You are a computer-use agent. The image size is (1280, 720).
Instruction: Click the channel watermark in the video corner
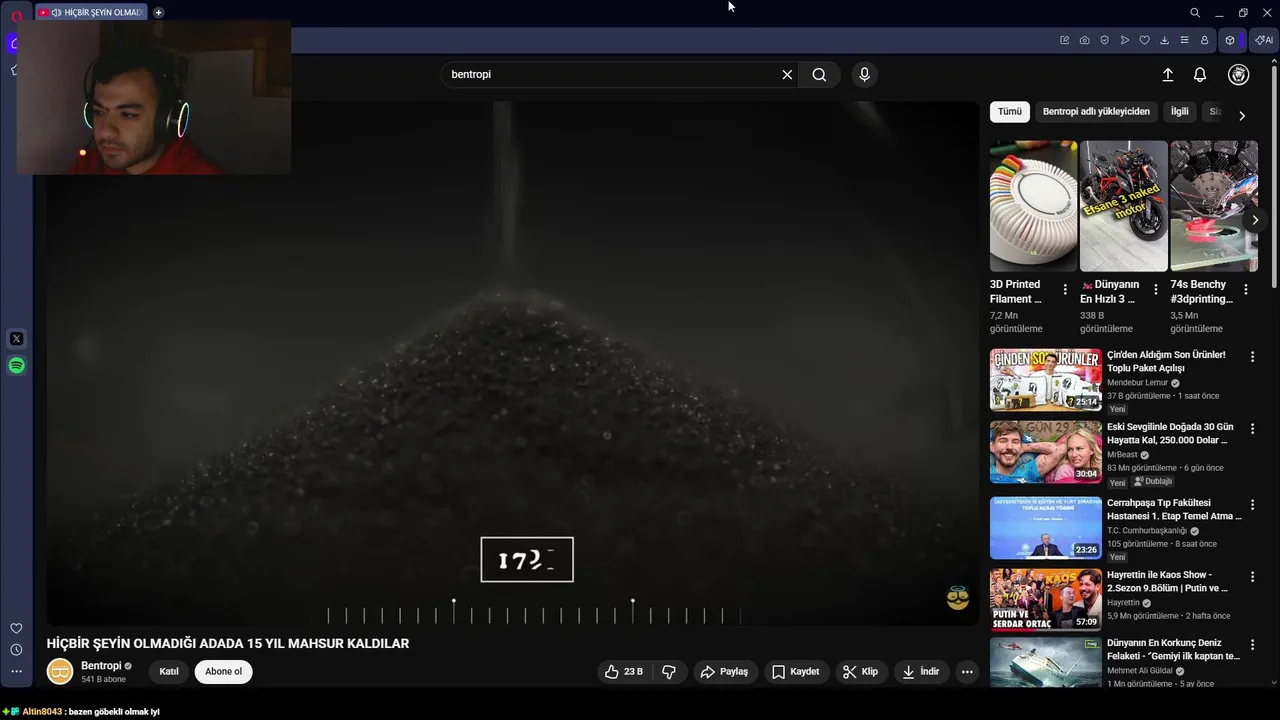[958, 598]
